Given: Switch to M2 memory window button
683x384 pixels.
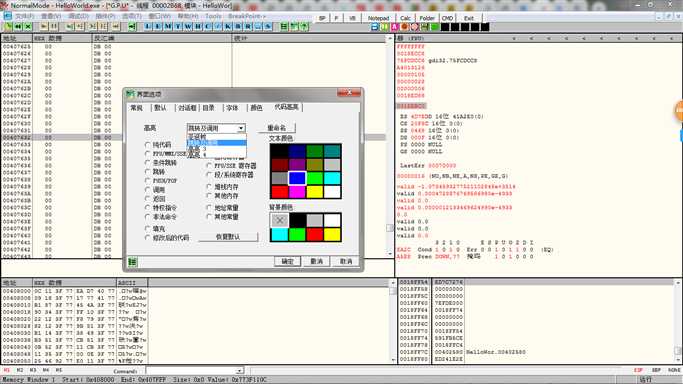Looking at the screenshot, I should 20,370.
